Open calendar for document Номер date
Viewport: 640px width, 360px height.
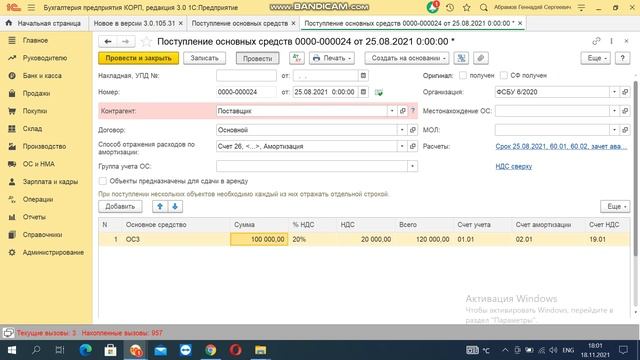(363, 92)
